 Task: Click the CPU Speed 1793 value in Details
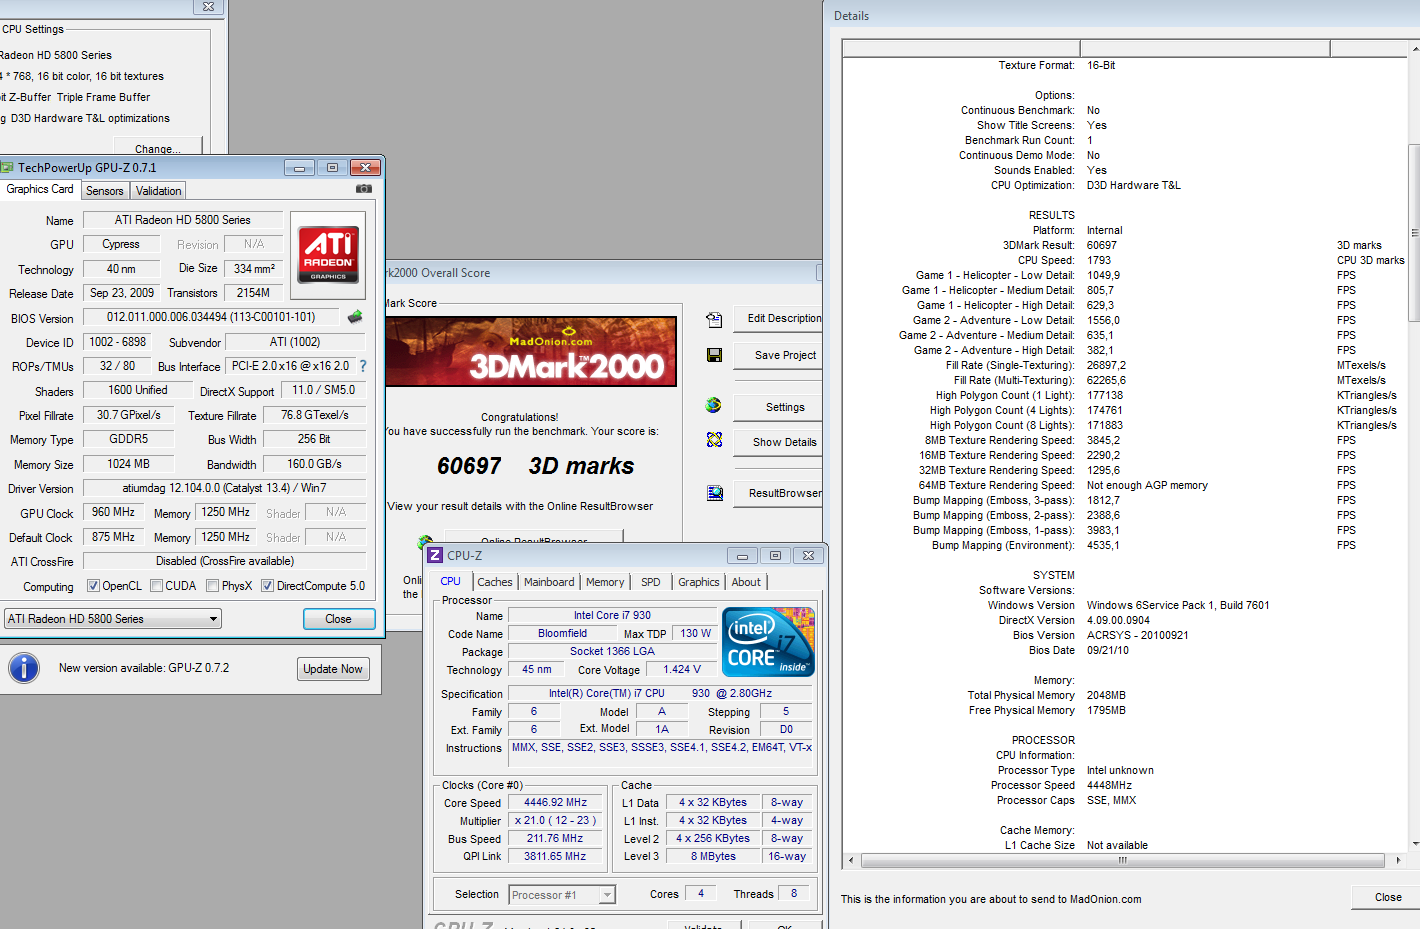1099,260
